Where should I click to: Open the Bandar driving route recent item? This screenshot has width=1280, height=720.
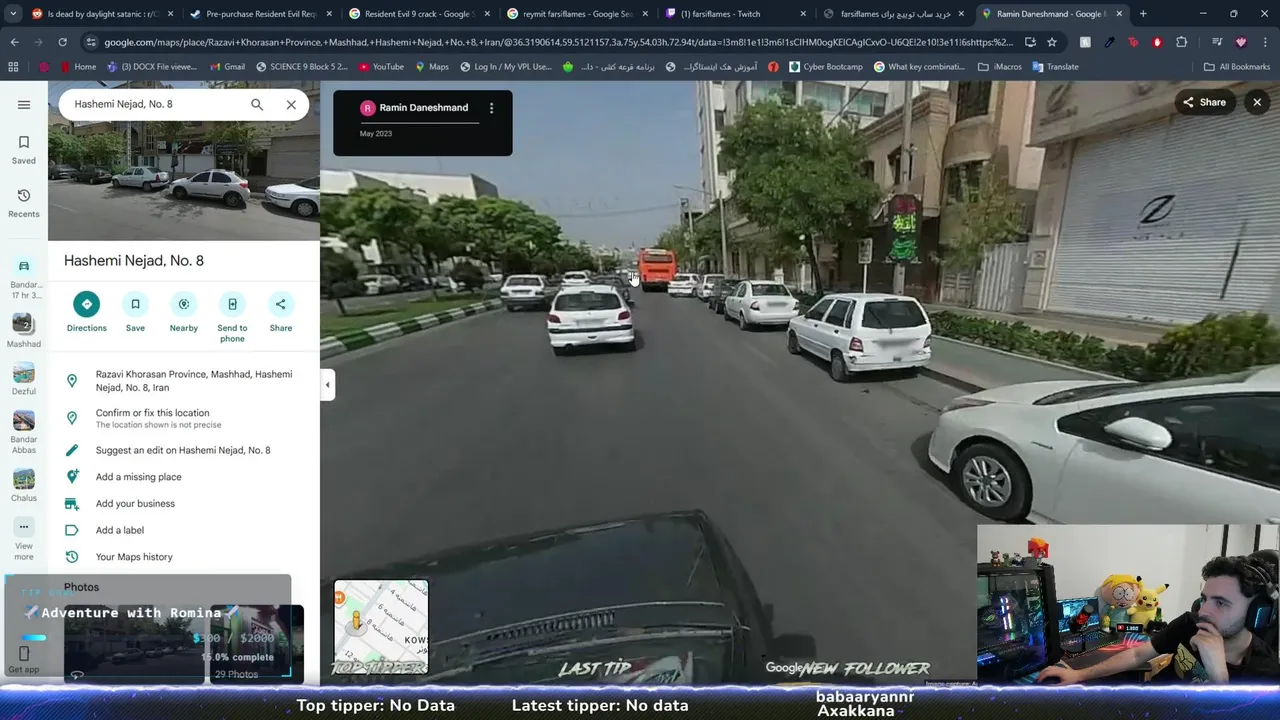pos(24,279)
